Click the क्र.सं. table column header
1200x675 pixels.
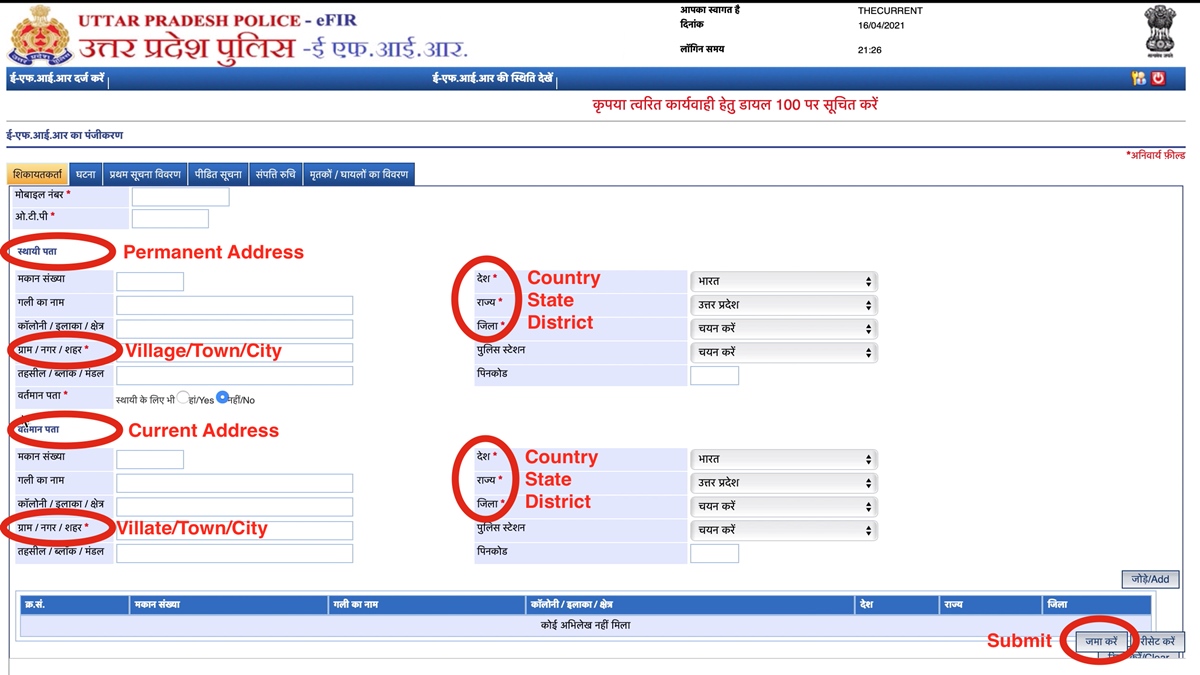[x=74, y=605]
